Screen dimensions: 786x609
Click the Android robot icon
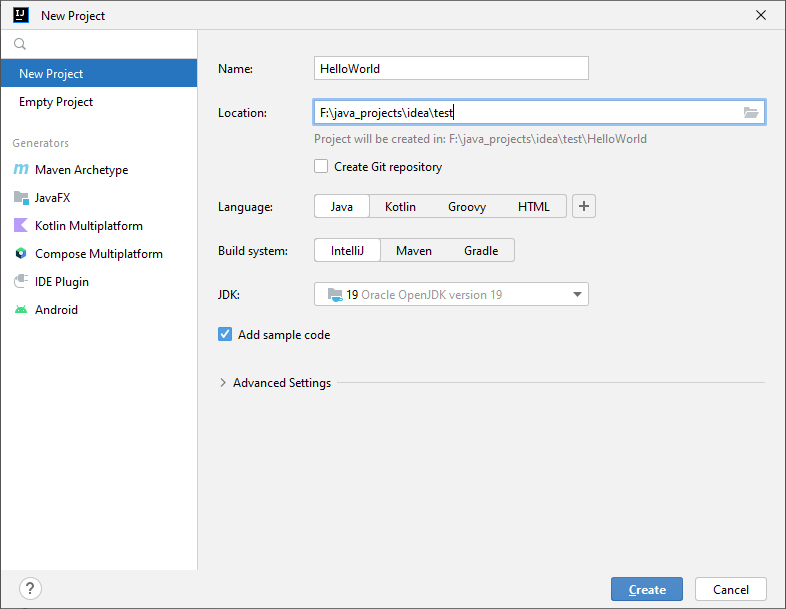(21, 310)
